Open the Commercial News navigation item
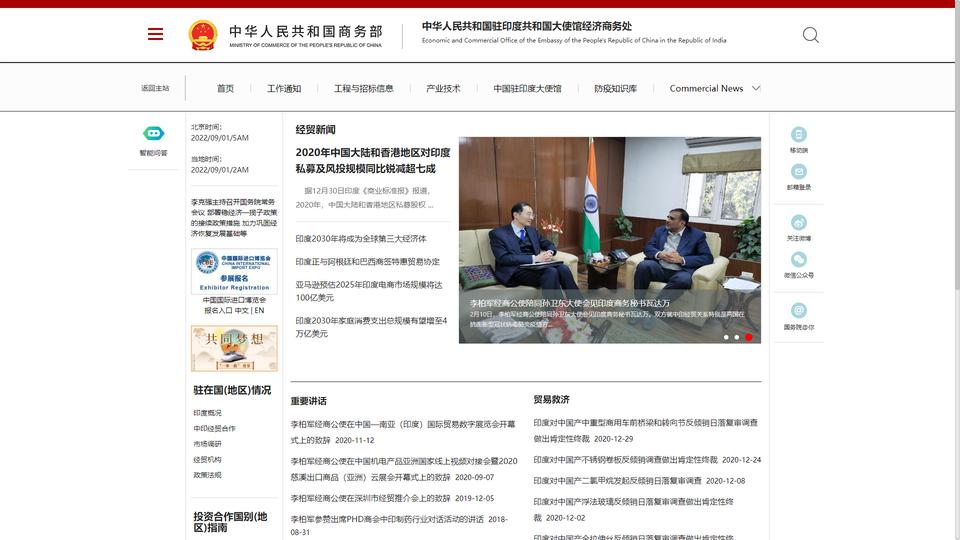960x540 pixels. 706,88
